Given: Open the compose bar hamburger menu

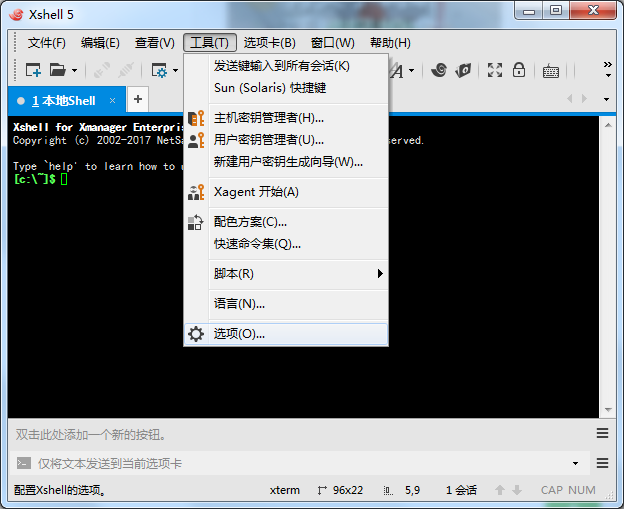Looking at the screenshot, I should (603, 463).
